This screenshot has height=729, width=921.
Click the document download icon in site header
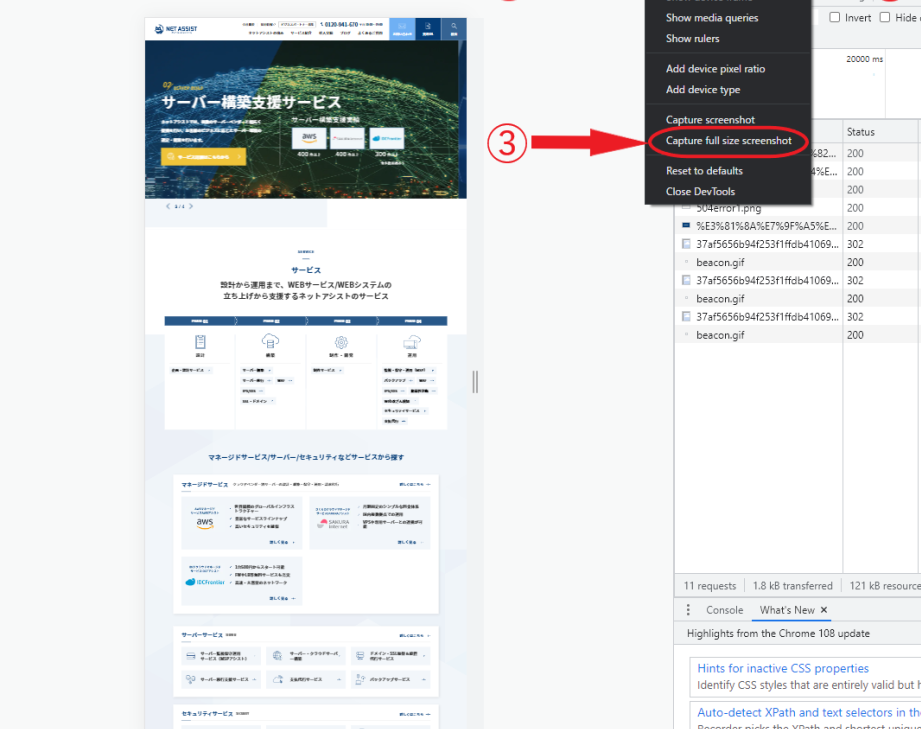click(428, 28)
